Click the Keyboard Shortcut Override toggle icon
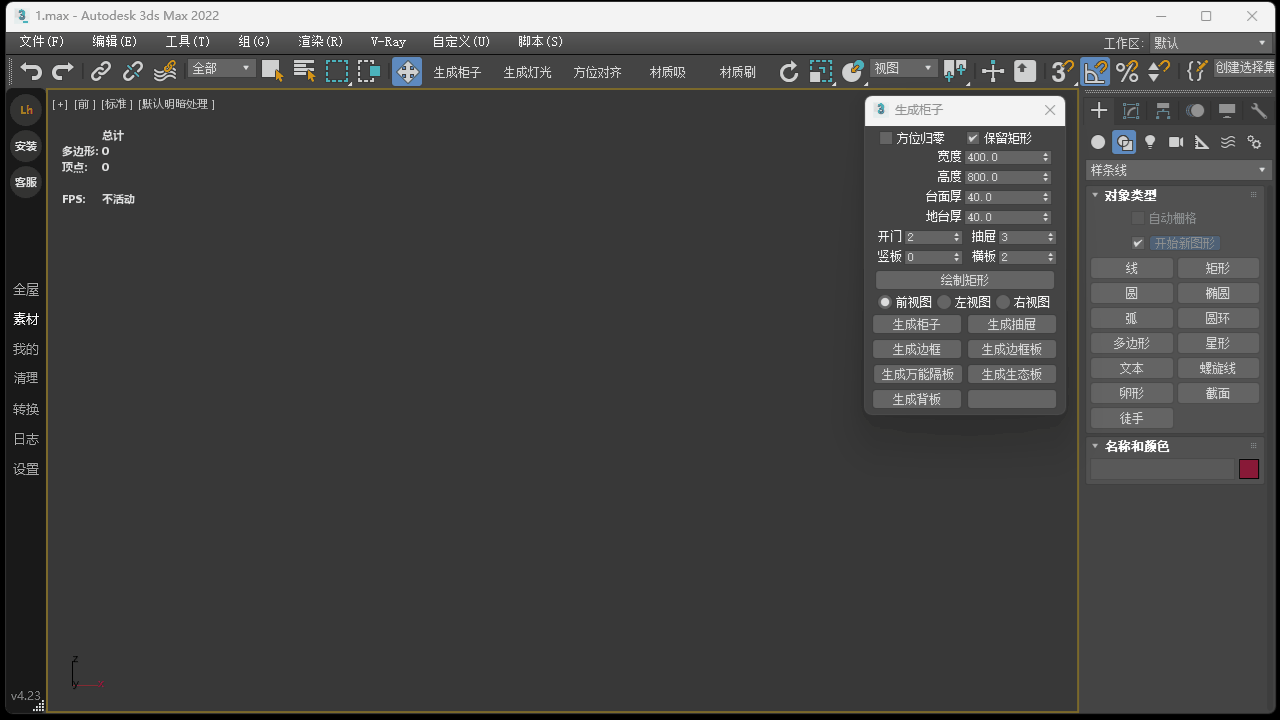The height and width of the screenshot is (720, 1280). click(1025, 71)
